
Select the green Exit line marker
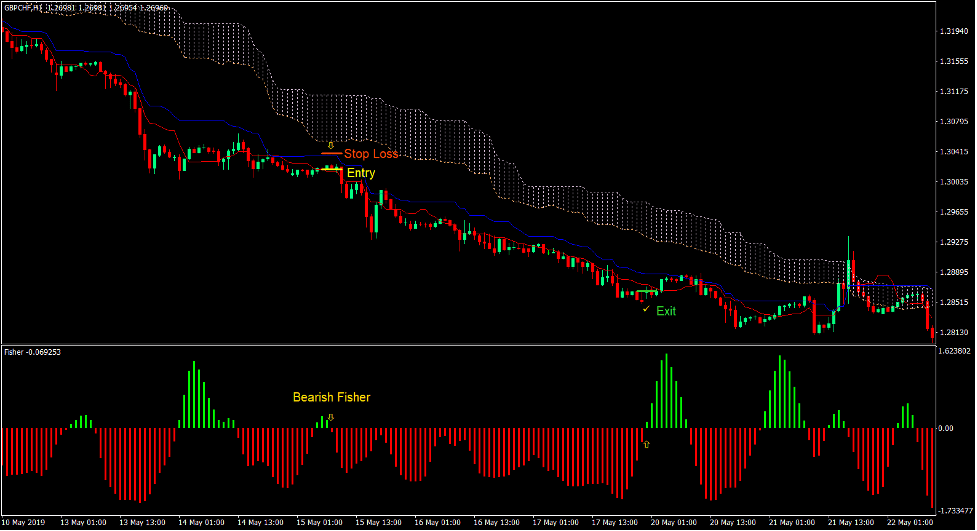(x=647, y=291)
